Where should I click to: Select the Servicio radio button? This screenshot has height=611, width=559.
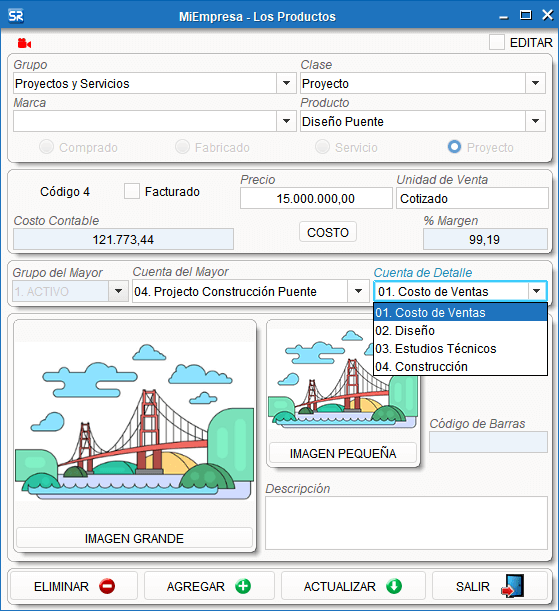(x=322, y=147)
